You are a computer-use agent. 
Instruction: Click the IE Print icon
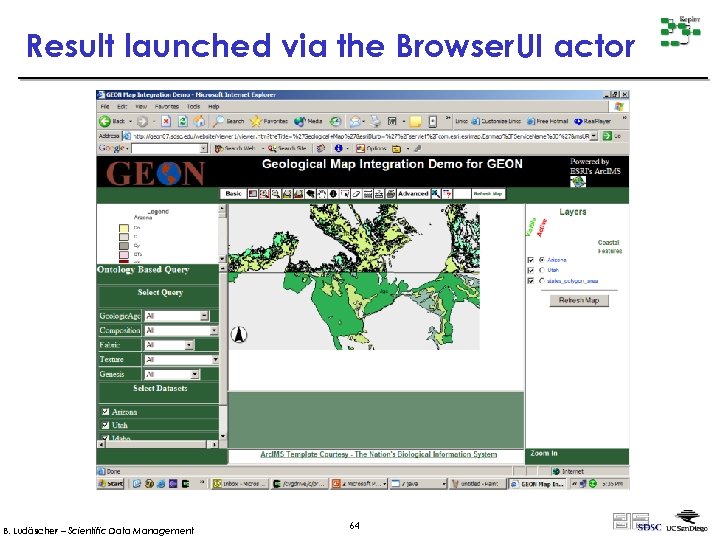point(376,121)
